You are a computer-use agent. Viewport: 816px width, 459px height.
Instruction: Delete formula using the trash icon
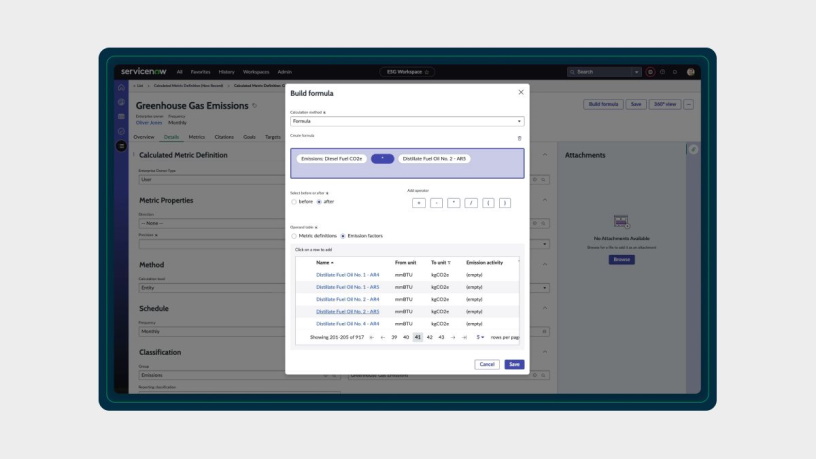point(518,138)
